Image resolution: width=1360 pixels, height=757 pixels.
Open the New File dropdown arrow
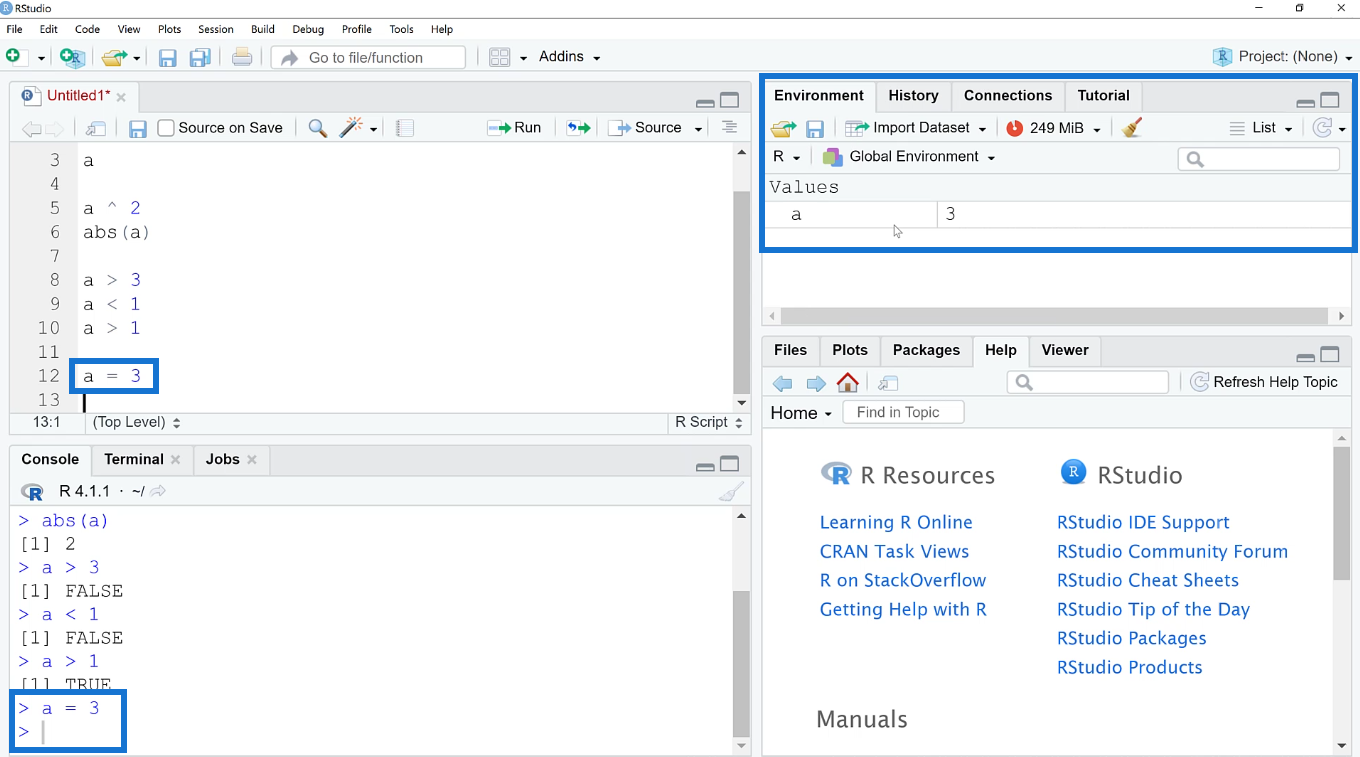click(x=41, y=58)
